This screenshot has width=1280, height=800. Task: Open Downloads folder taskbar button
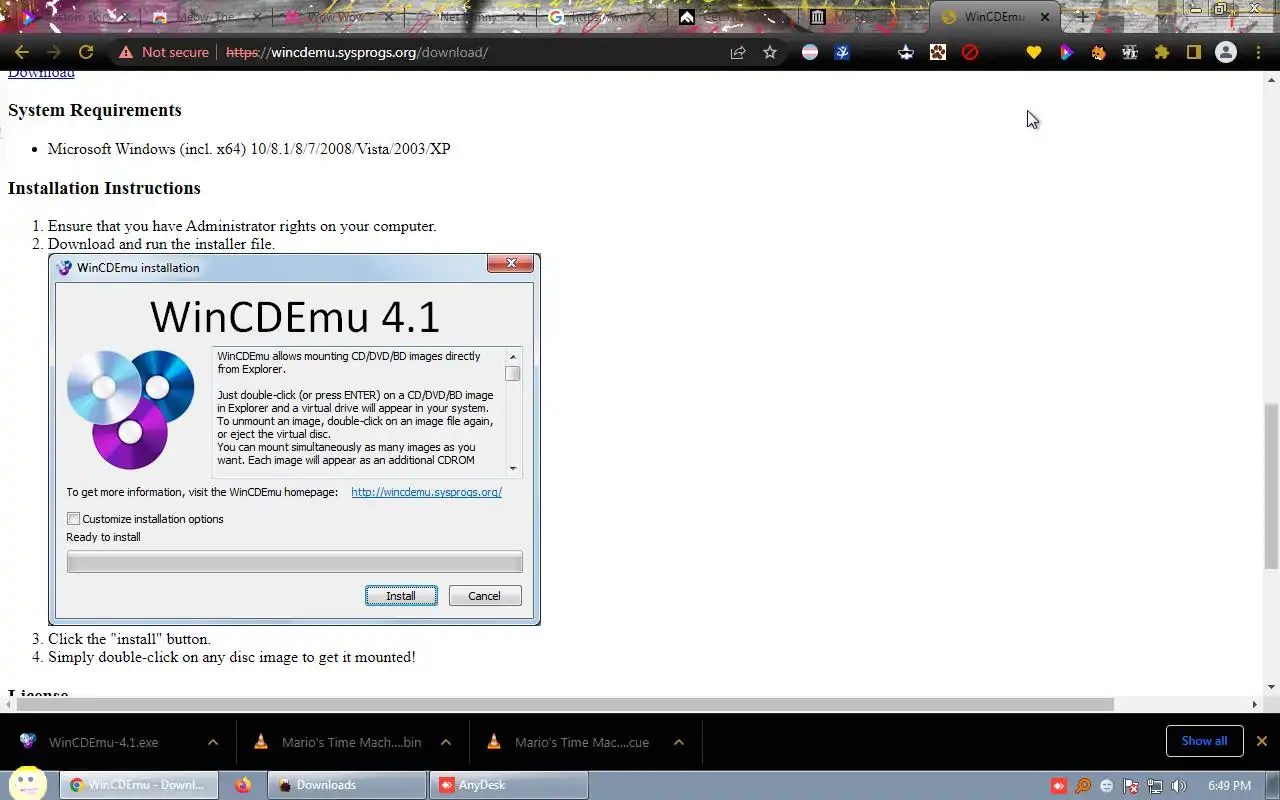347,785
